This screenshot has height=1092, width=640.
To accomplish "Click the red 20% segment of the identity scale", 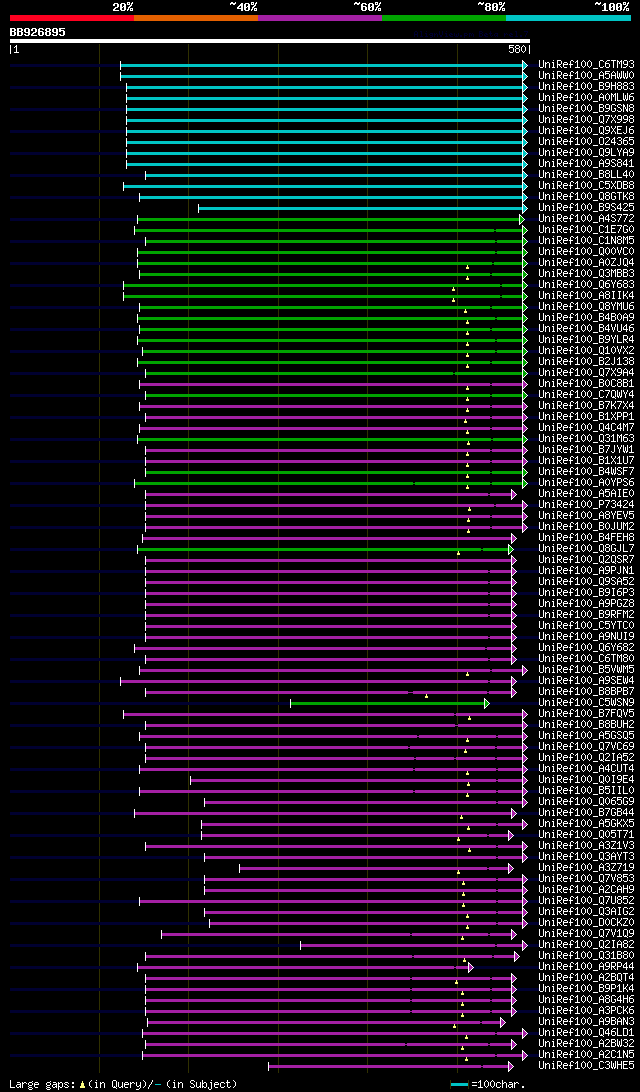I will [x=72, y=17].
